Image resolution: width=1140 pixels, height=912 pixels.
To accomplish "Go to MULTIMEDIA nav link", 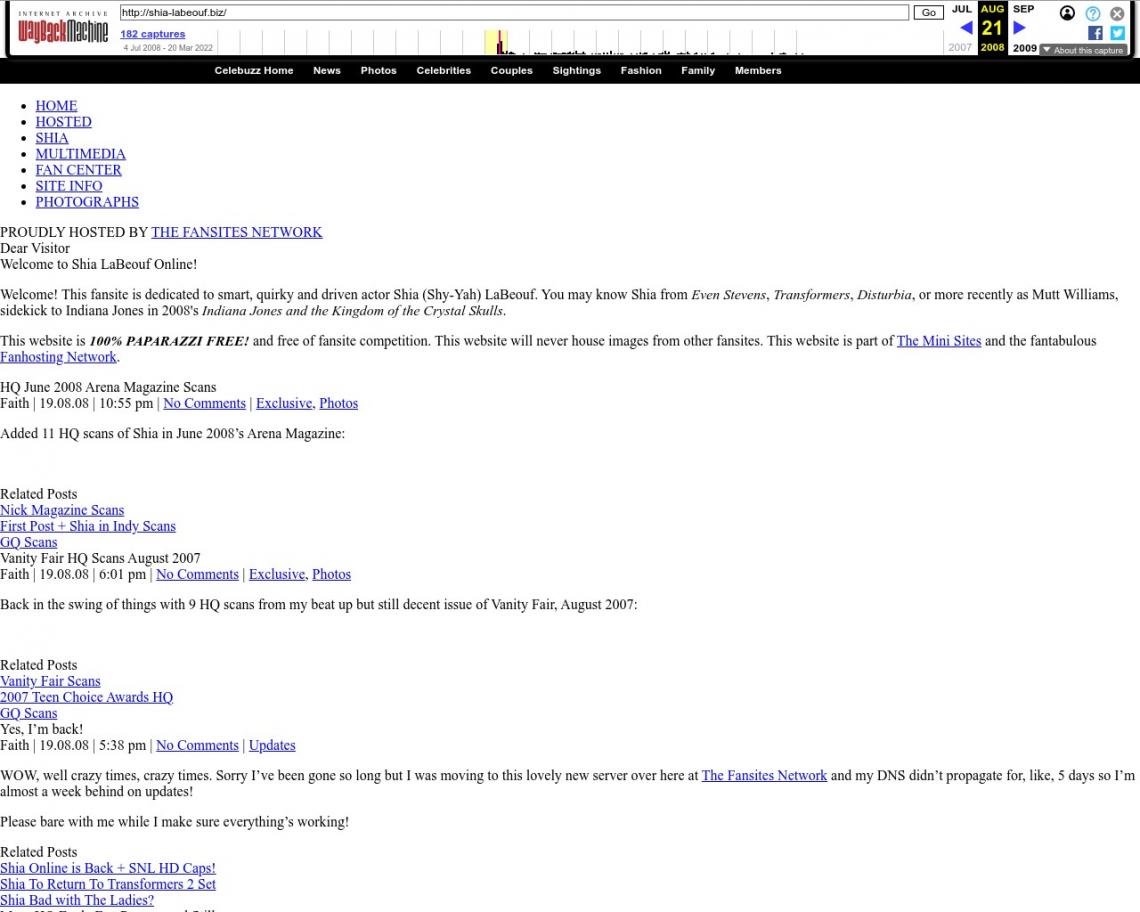I will pos(80,154).
